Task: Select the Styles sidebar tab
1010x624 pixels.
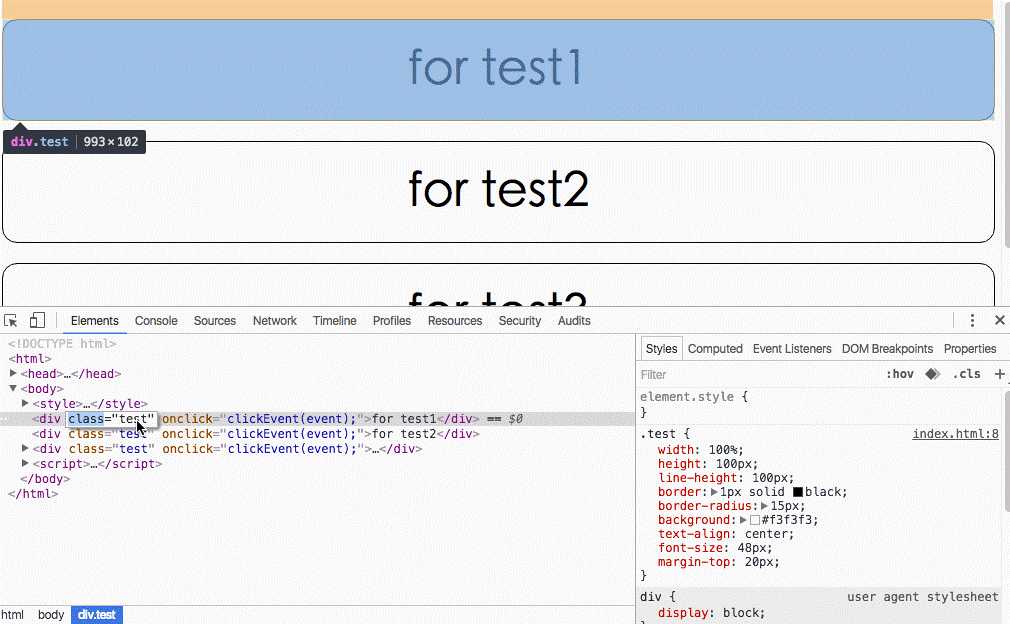Action: (662, 348)
